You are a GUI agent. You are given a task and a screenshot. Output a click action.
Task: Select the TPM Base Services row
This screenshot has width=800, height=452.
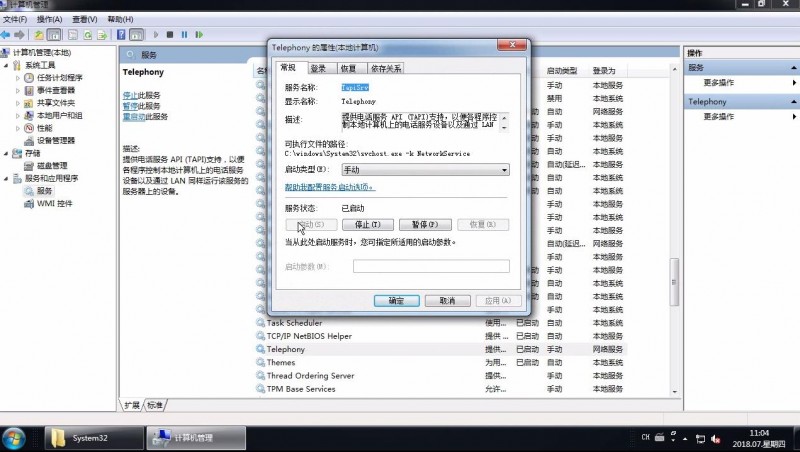coord(442,389)
